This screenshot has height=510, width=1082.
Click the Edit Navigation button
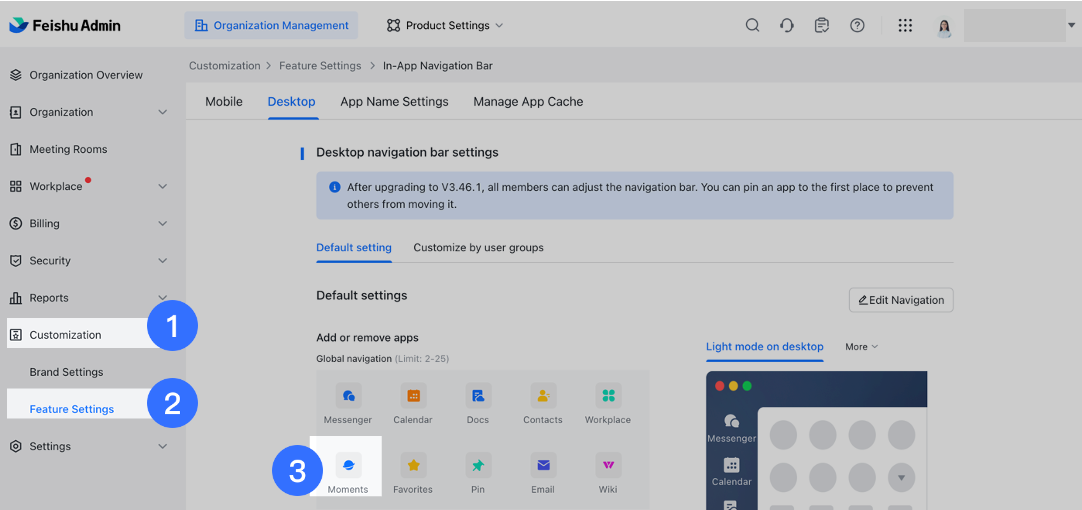901,300
